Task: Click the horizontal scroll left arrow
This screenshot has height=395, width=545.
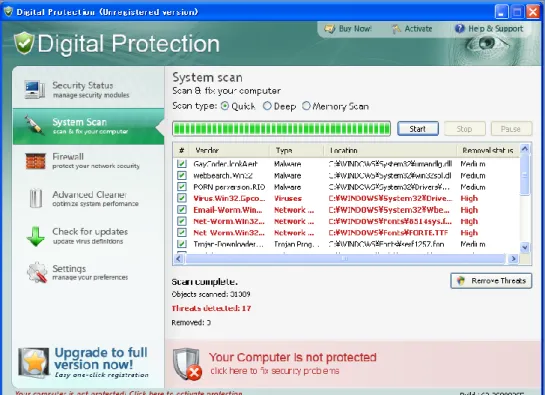Action: (x=179, y=258)
